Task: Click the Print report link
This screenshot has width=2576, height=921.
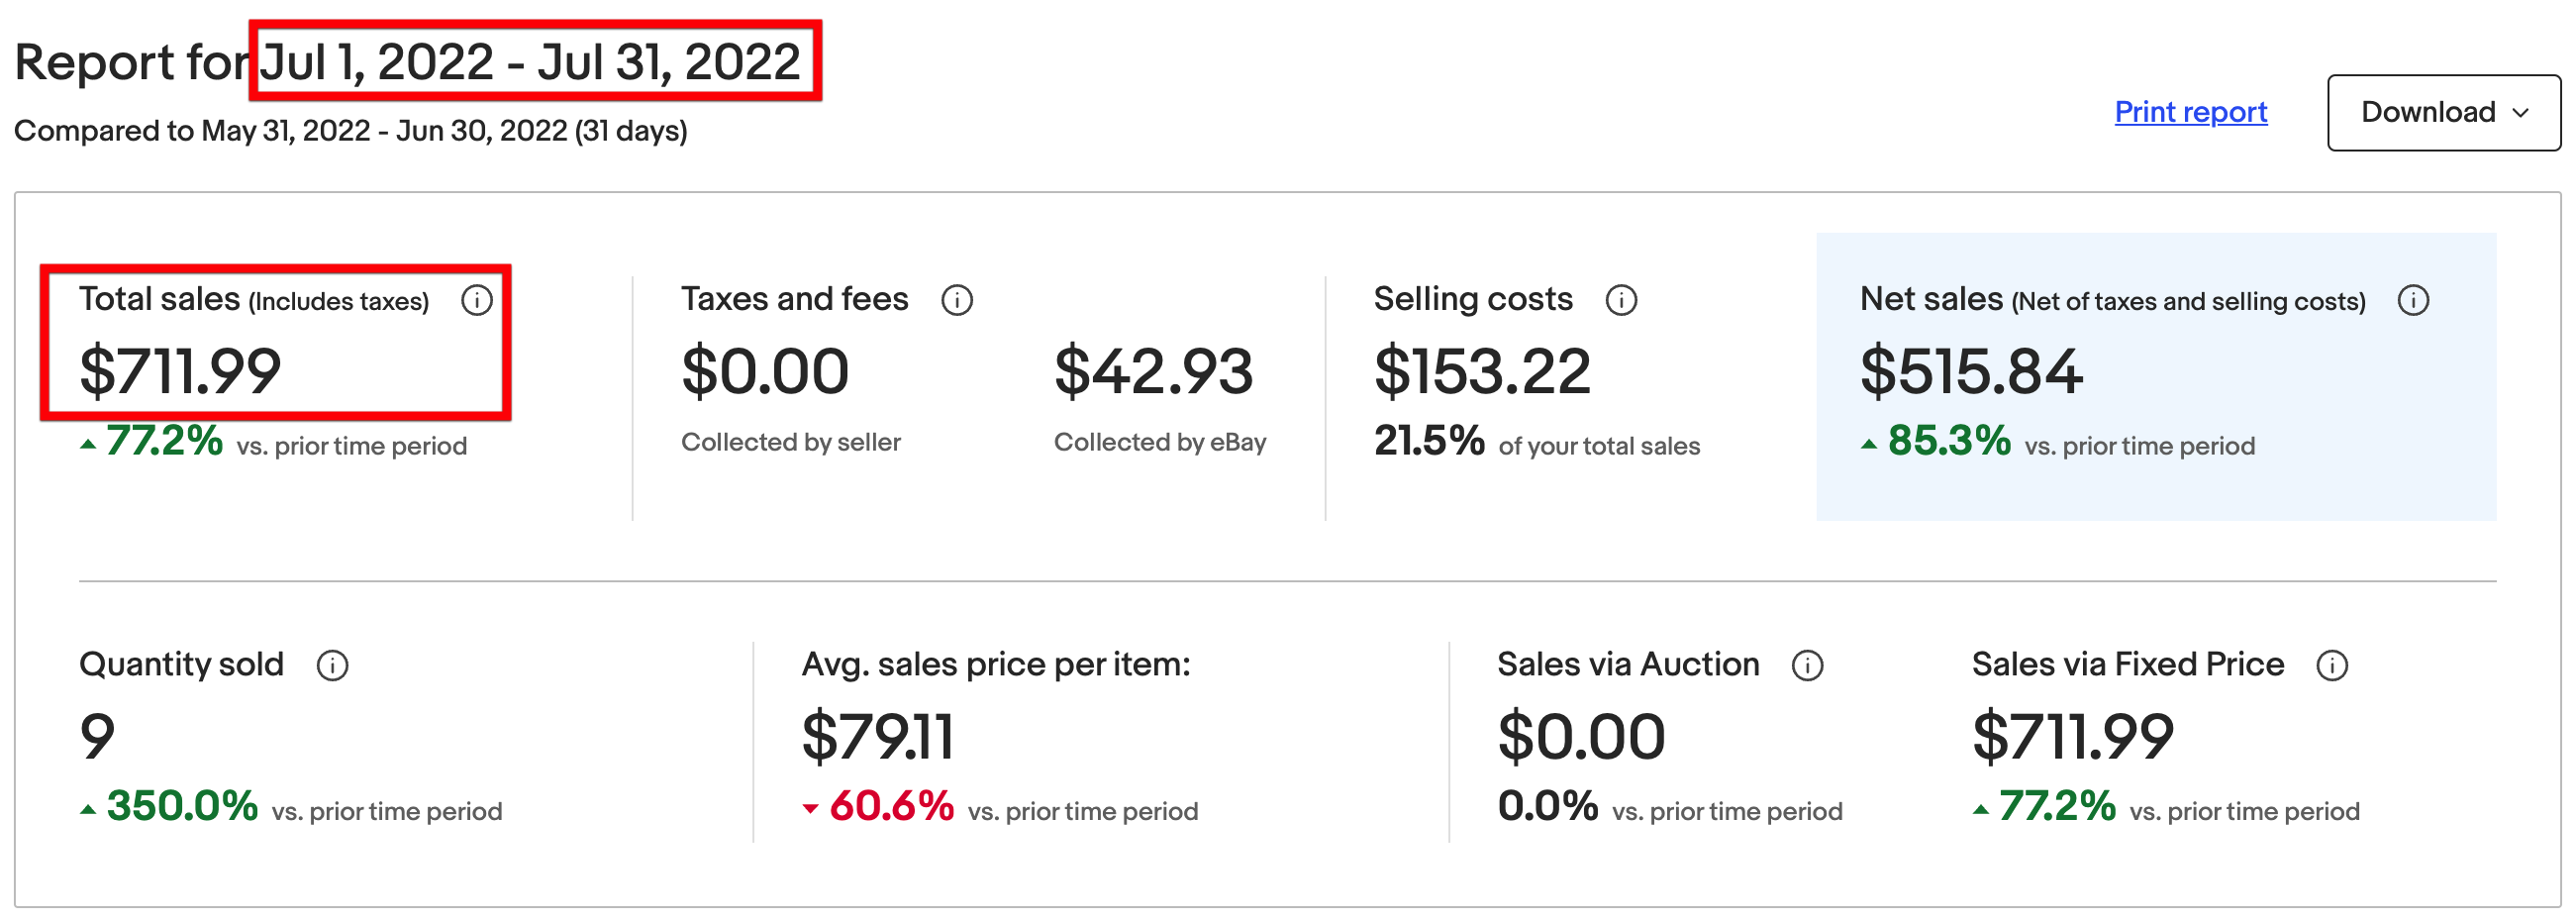Action: 2190,112
